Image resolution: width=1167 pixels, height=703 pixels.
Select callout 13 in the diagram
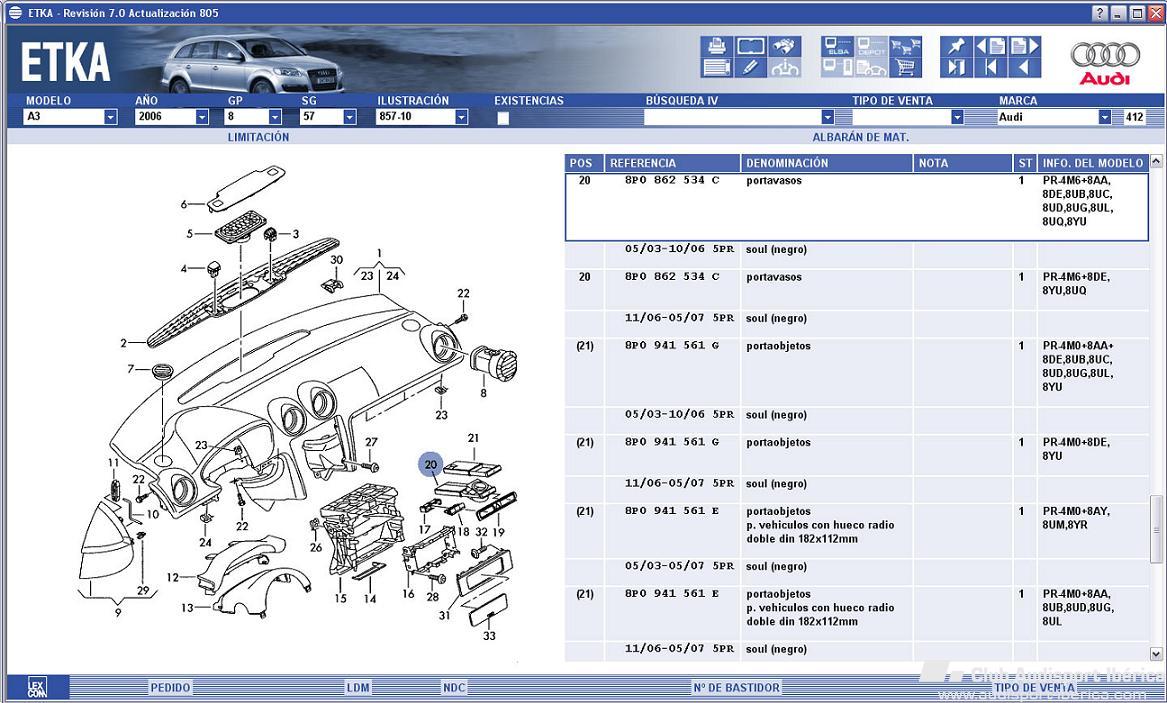click(188, 608)
